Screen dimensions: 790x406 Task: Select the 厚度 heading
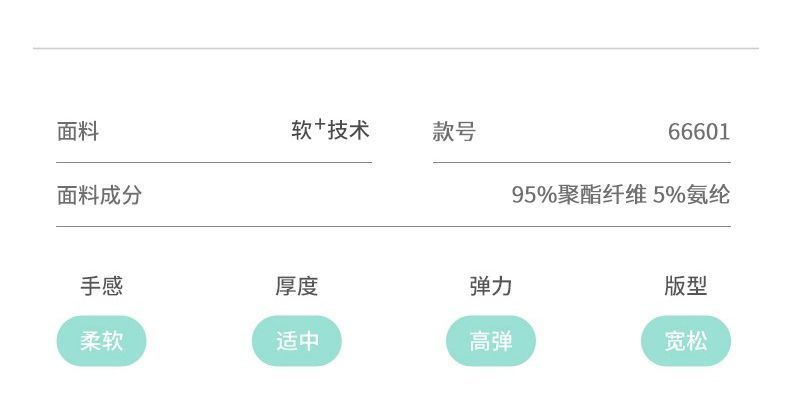pos(297,286)
